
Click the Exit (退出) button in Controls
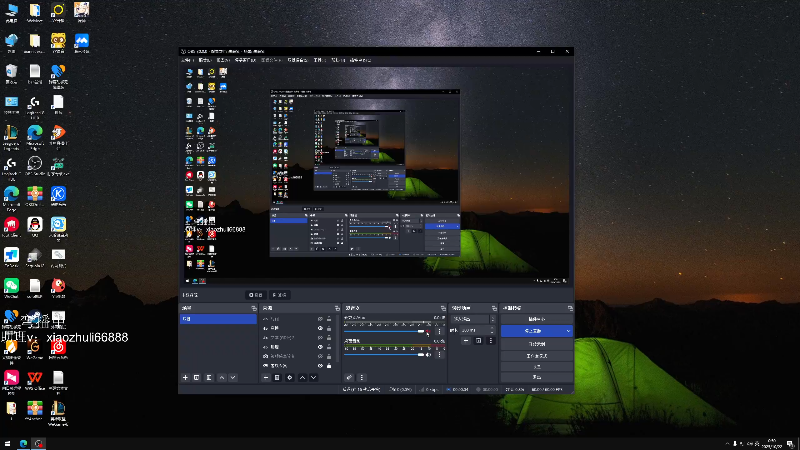[537, 377]
